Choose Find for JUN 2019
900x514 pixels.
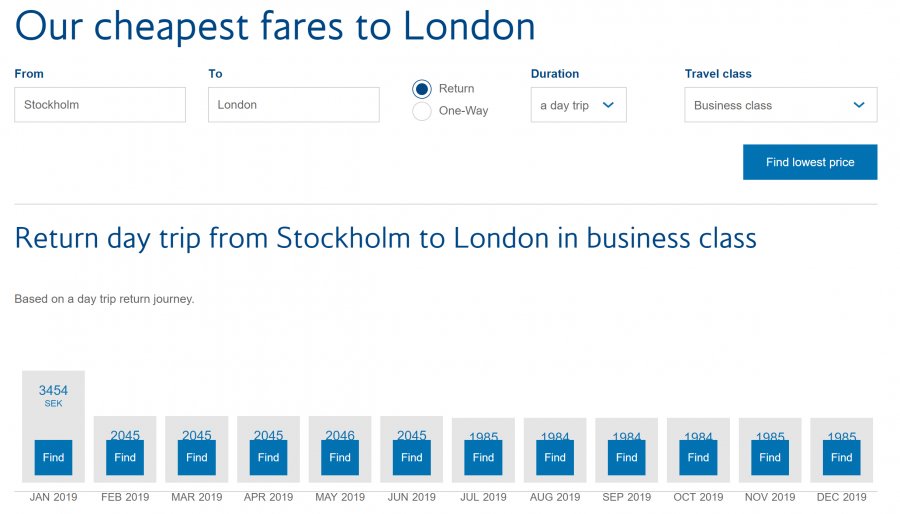pyautogui.click(x=412, y=457)
